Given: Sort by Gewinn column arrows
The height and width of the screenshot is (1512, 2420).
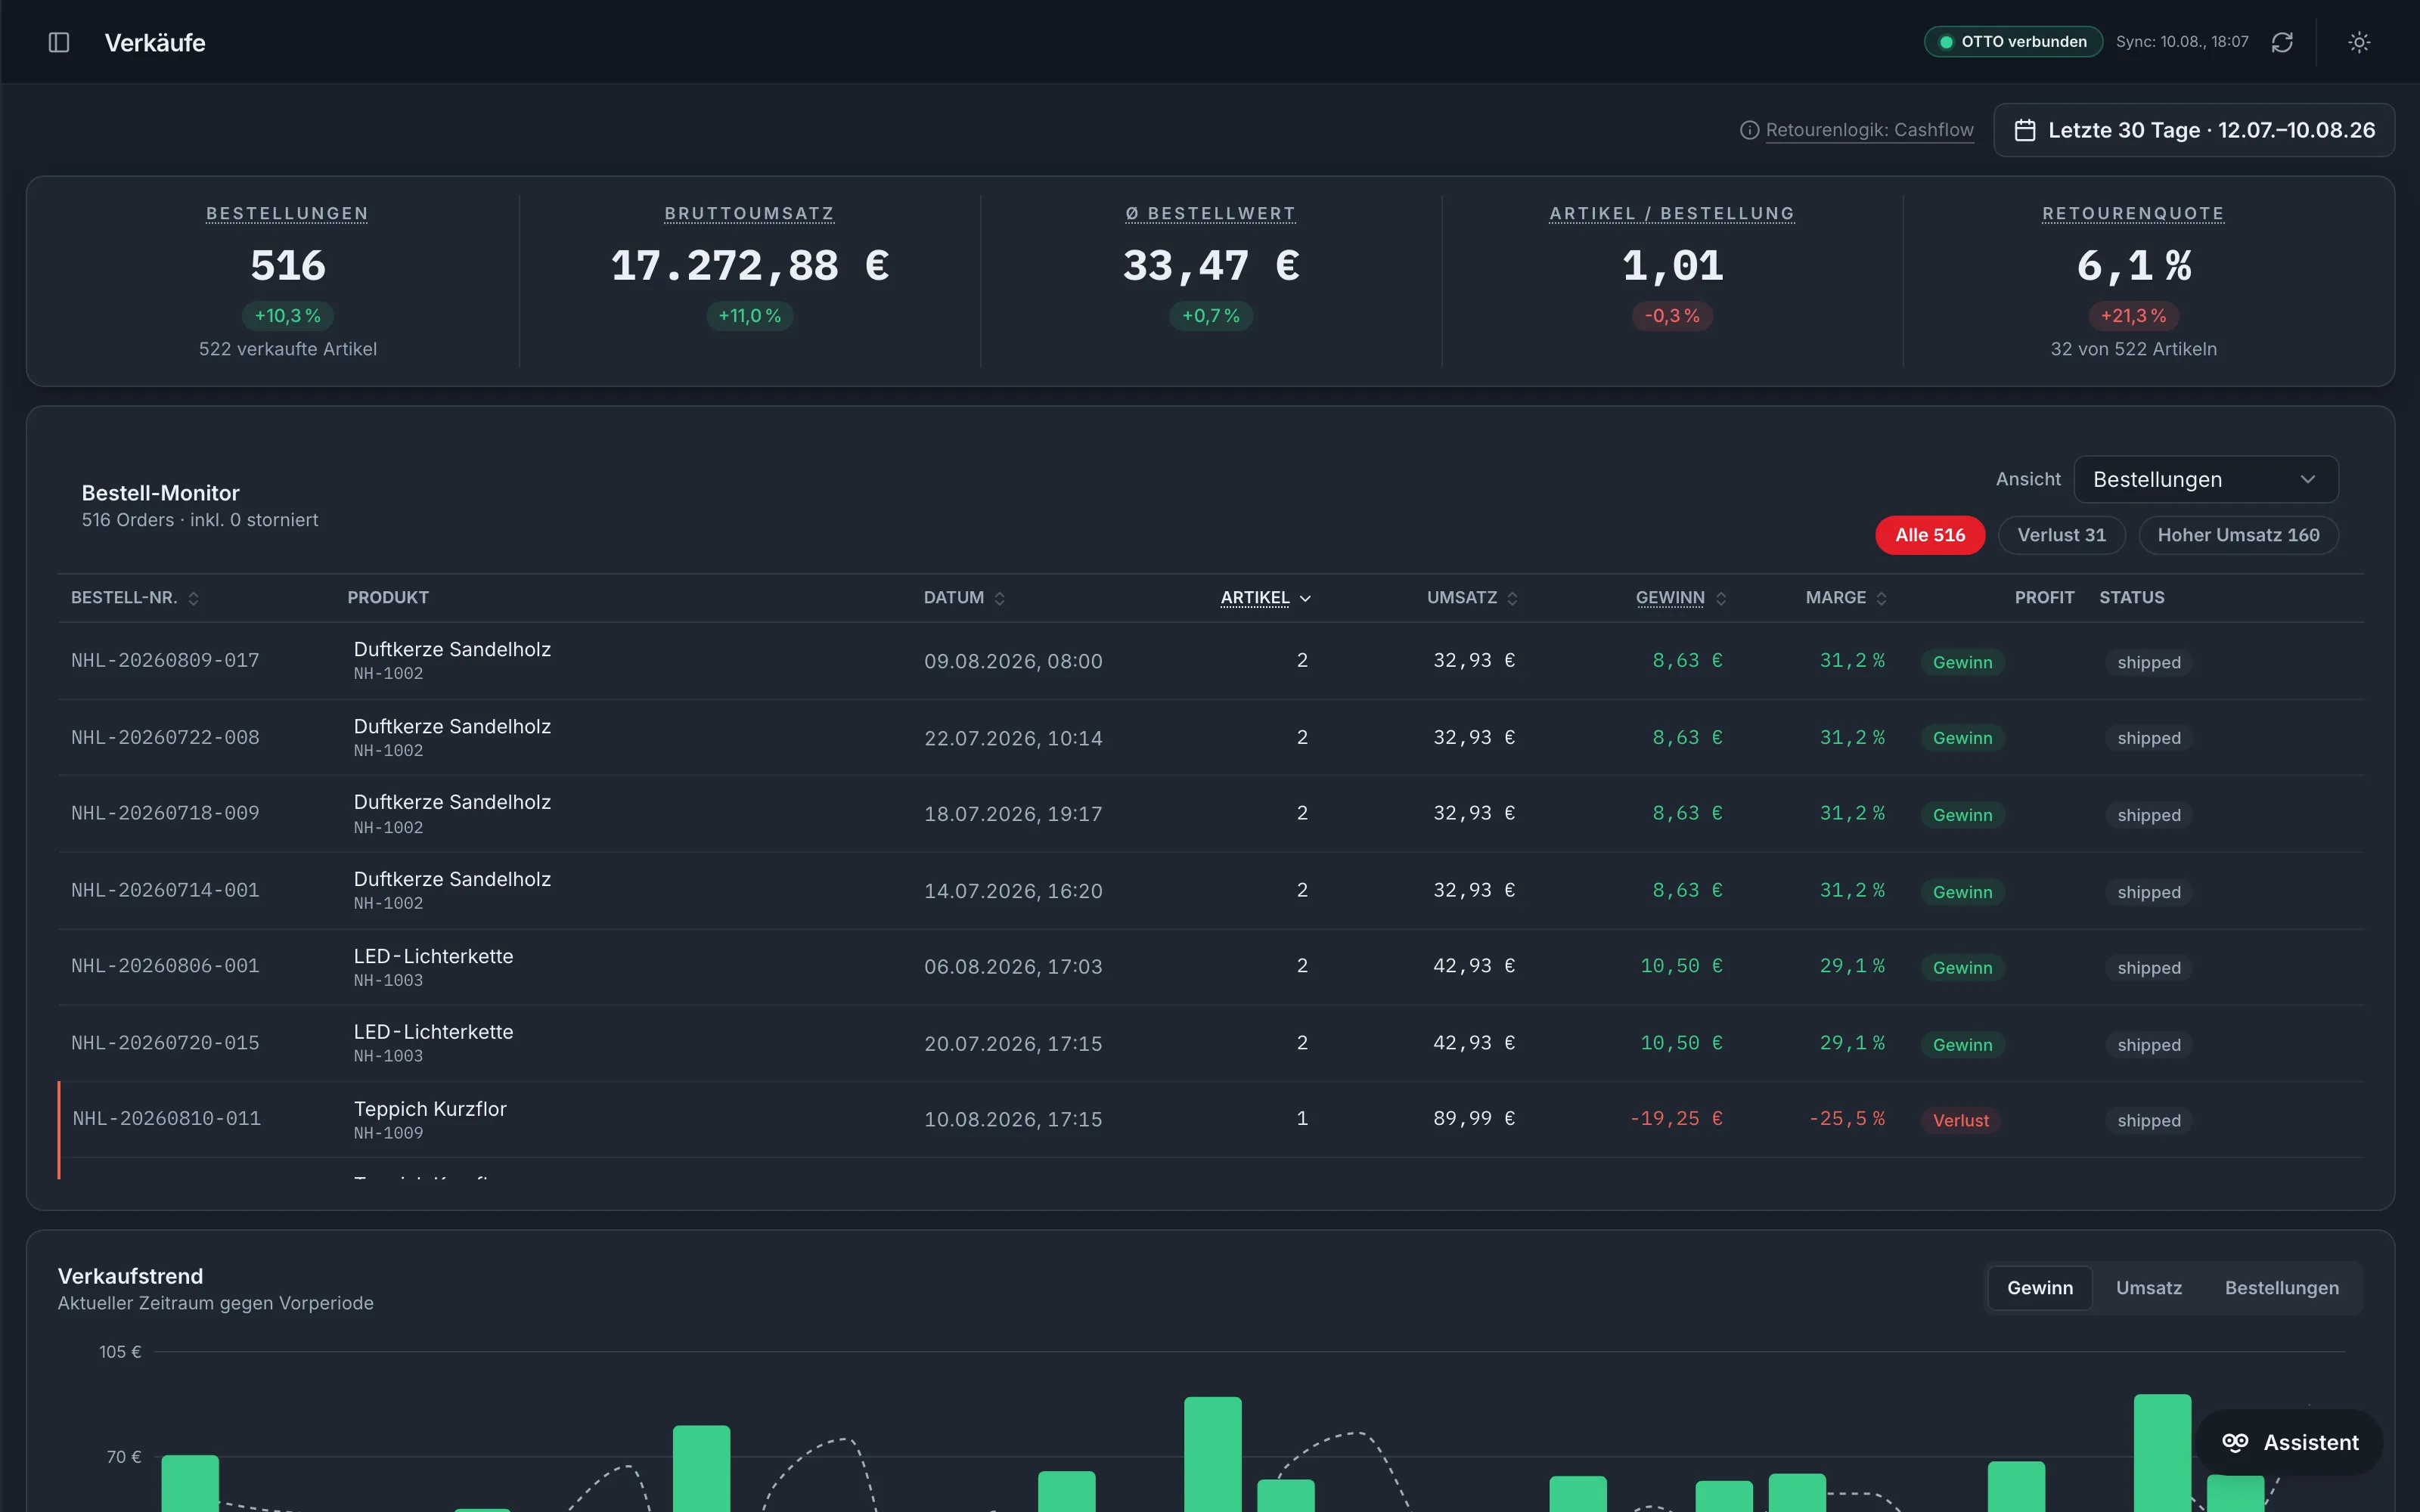Looking at the screenshot, I should point(1721,598).
